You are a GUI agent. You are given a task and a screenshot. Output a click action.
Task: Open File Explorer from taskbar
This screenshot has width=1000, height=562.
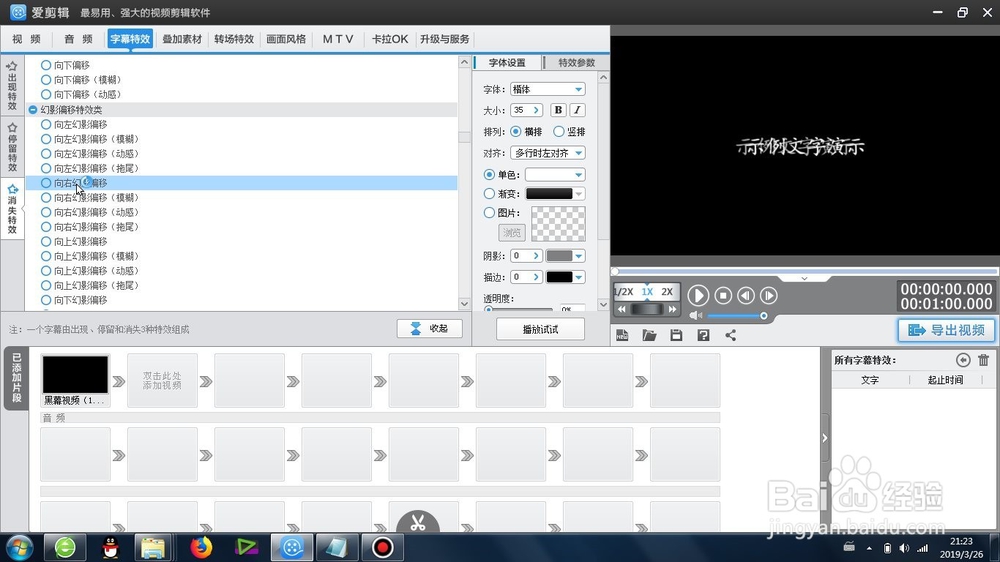click(x=153, y=547)
